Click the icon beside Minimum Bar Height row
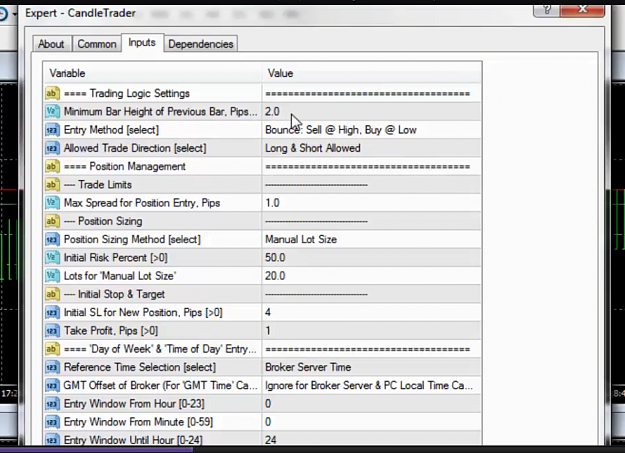Image resolution: width=625 pixels, height=453 pixels. tap(52, 112)
